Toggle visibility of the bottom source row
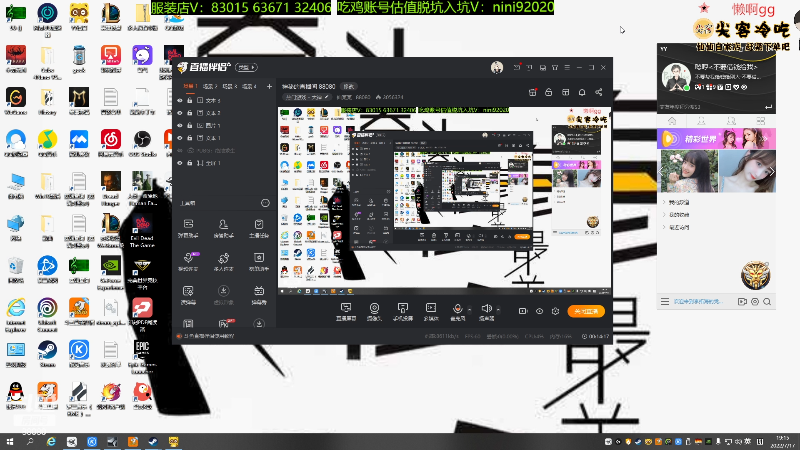Image resolution: width=800 pixels, height=450 pixels. [x=180, y=163]
